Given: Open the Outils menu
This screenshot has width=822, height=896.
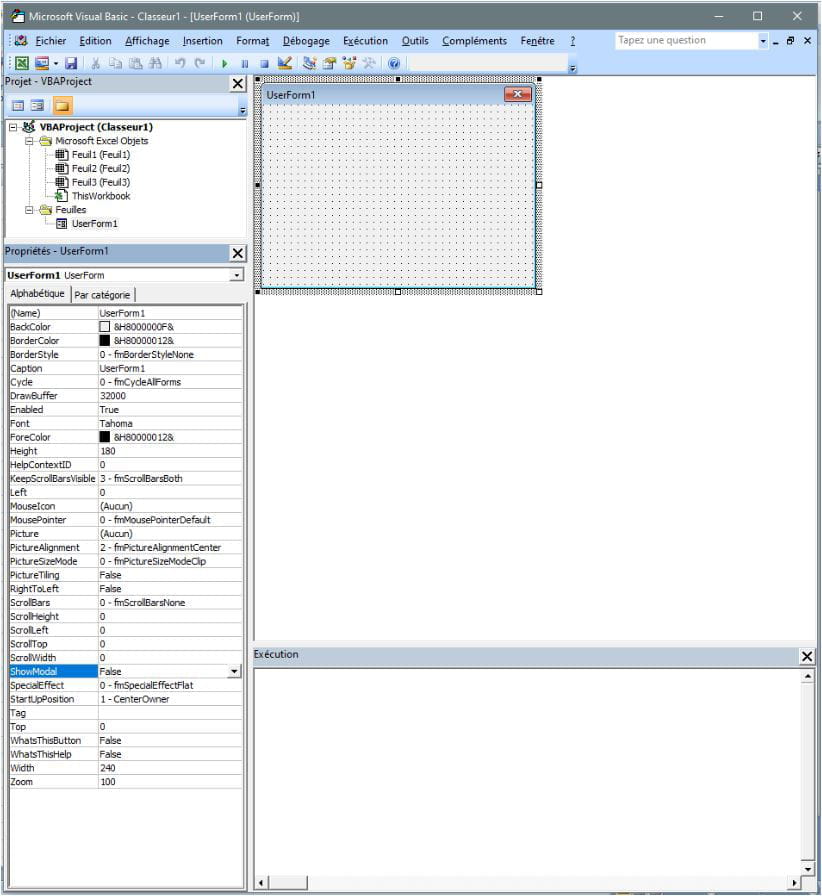Looking at the screenshot, I should coord(415,41).
